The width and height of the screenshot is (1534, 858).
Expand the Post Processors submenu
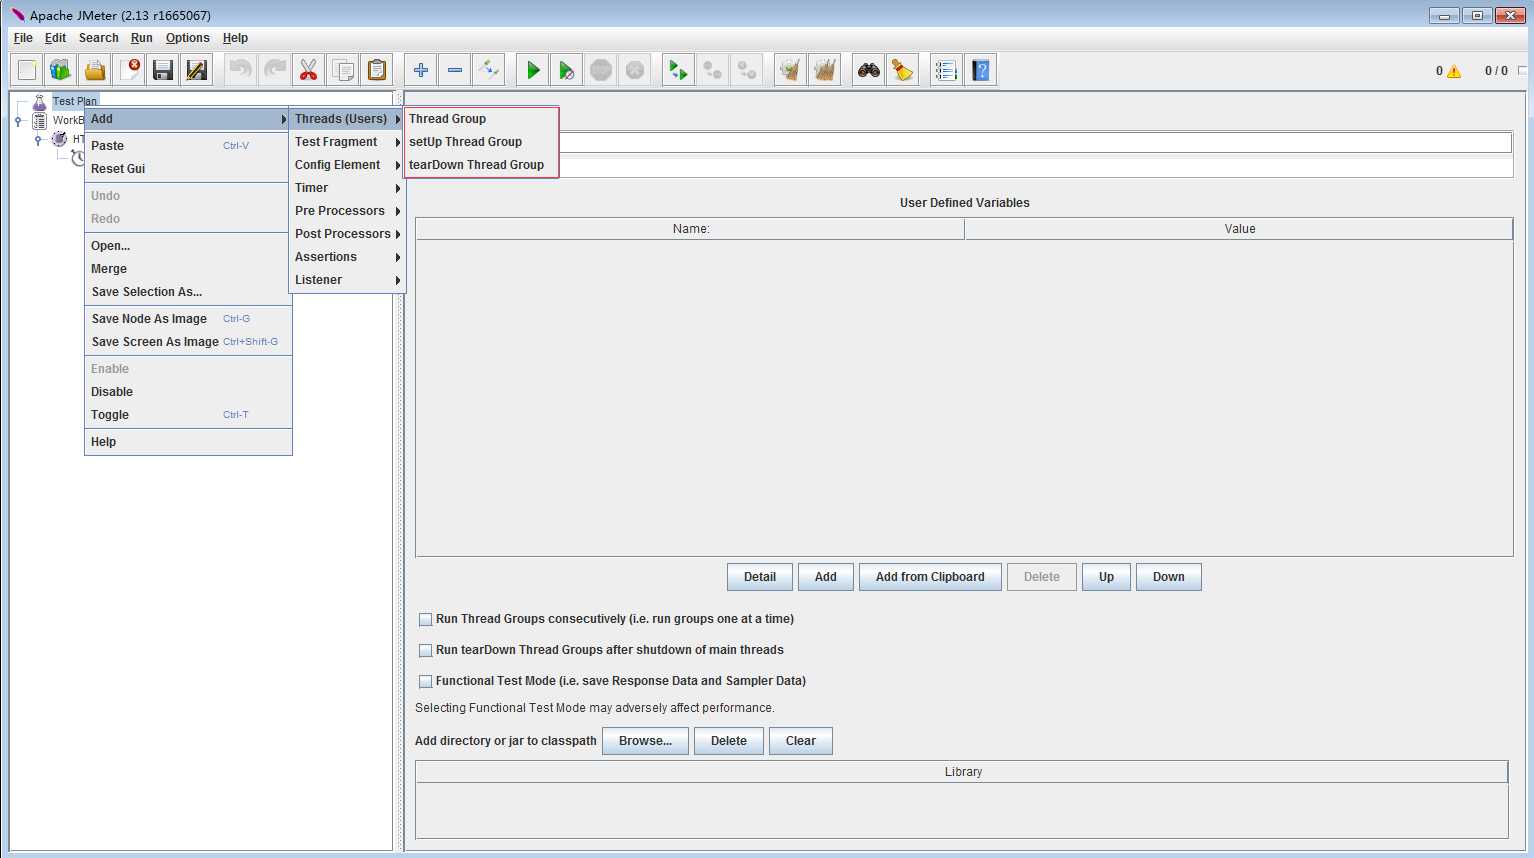point(347,234)
